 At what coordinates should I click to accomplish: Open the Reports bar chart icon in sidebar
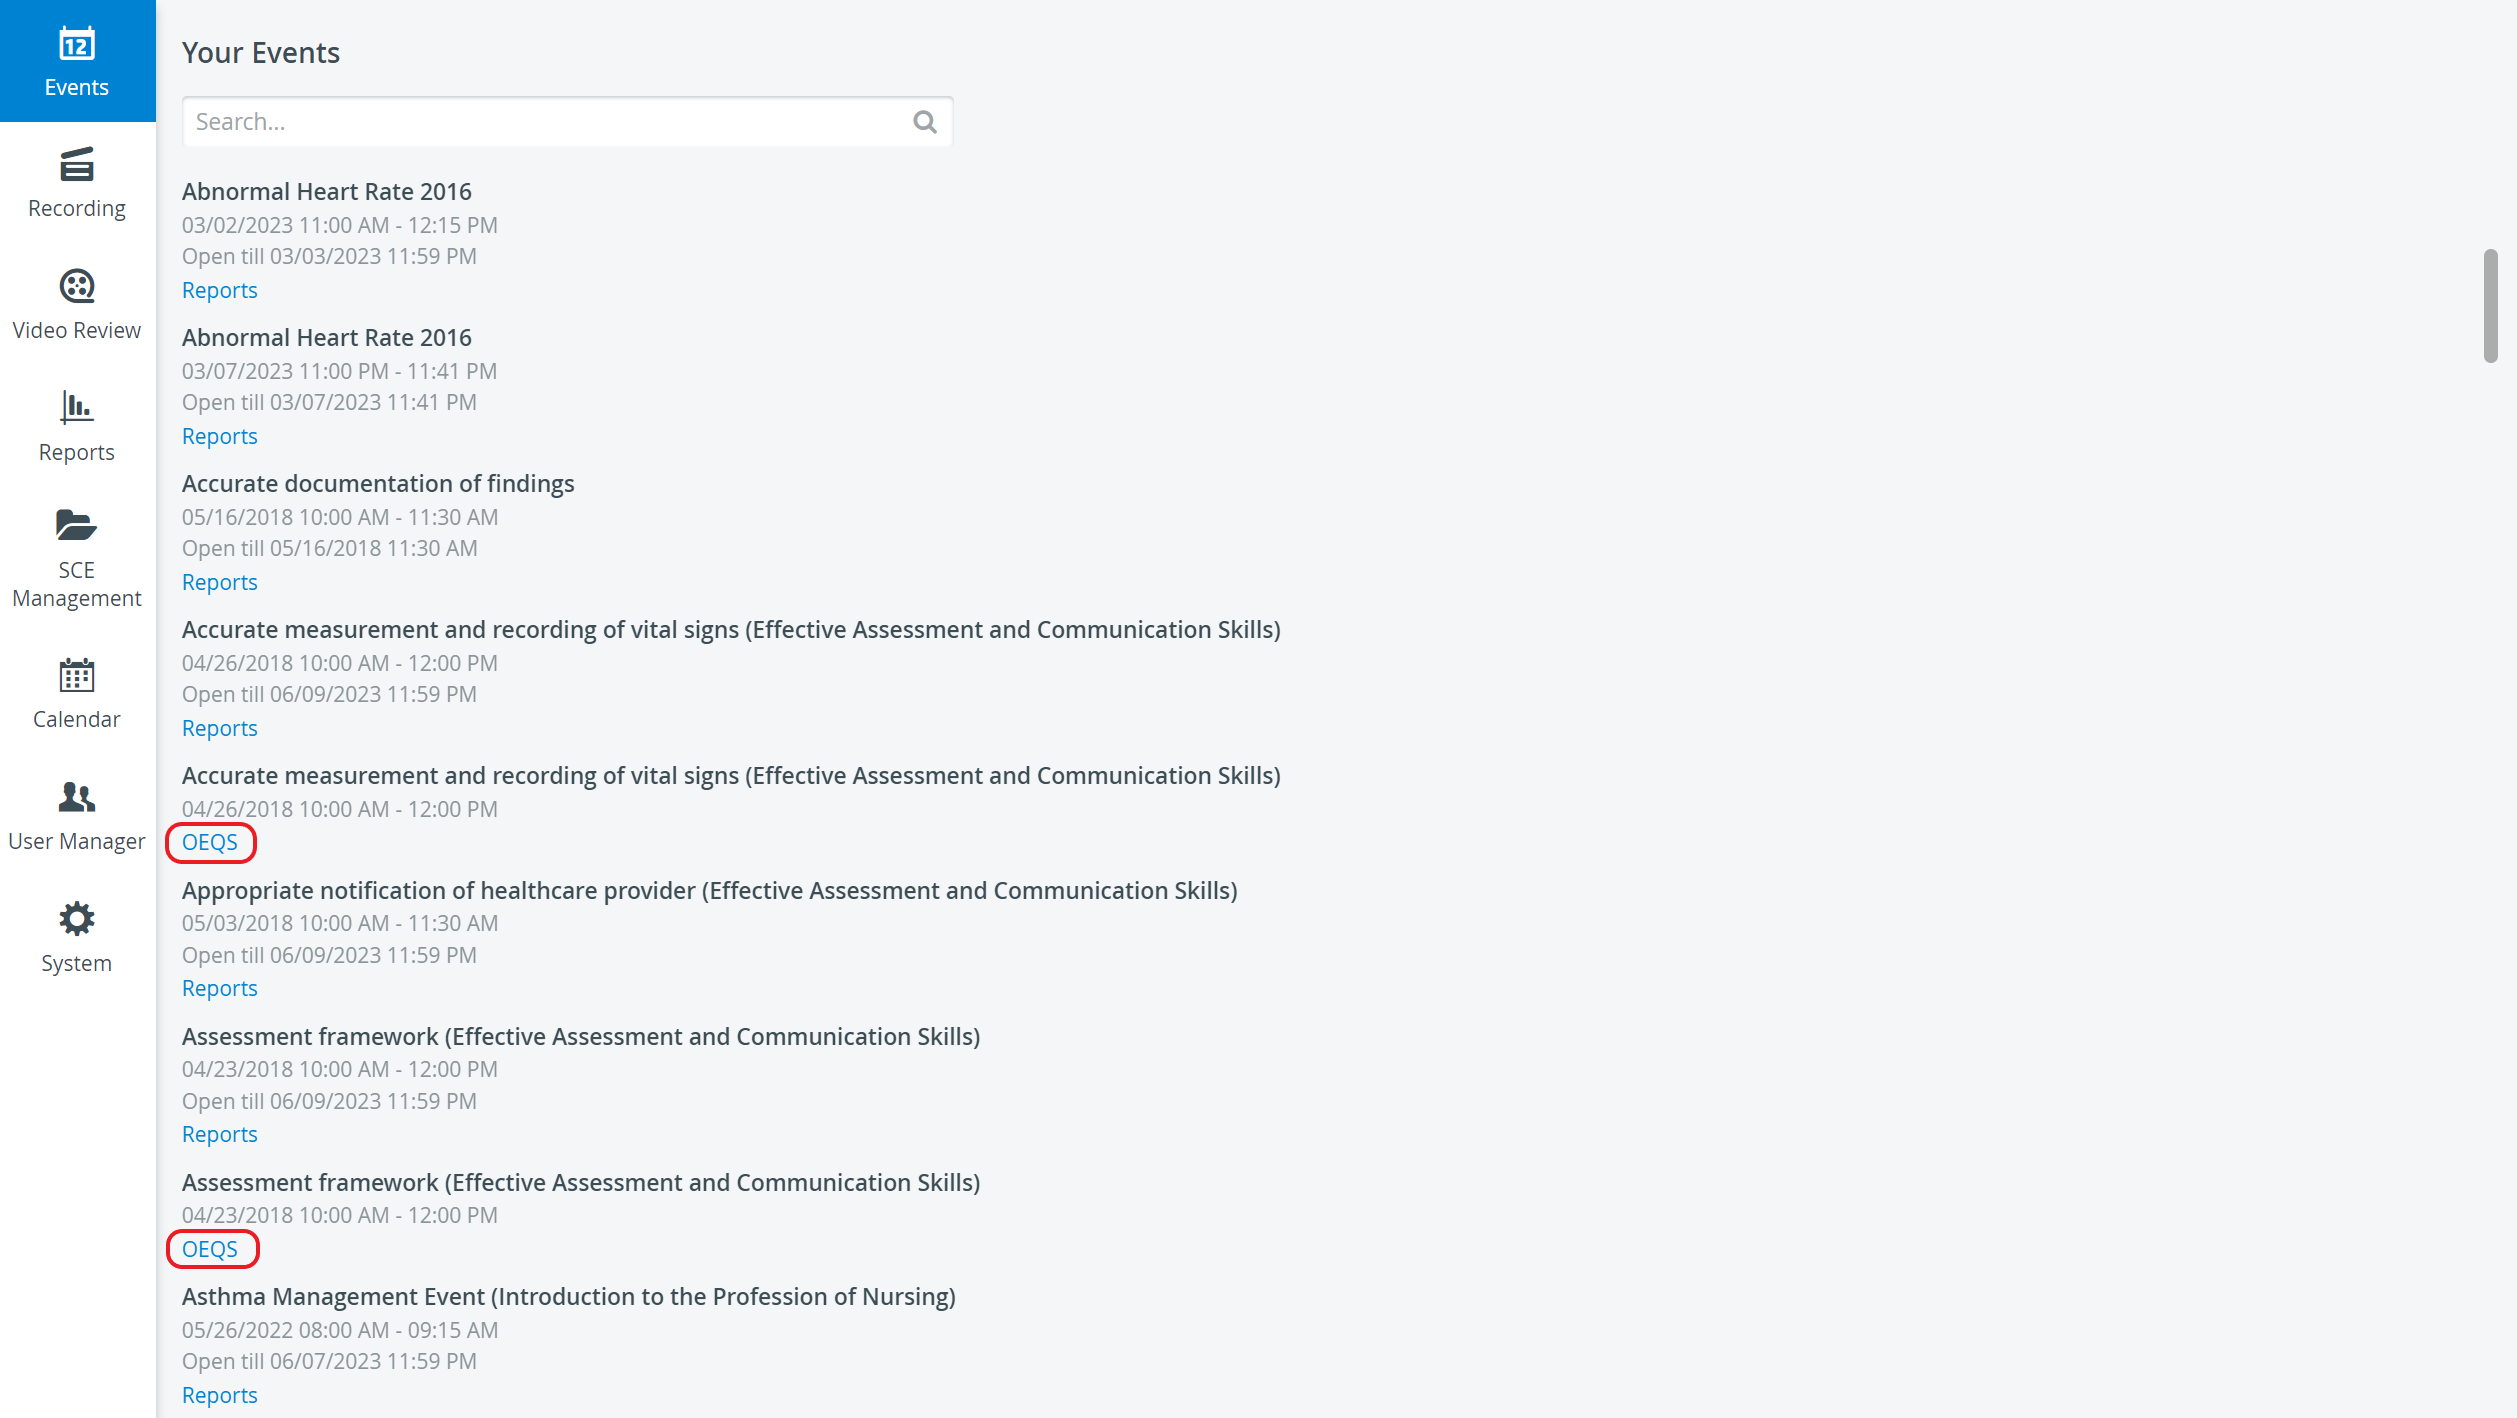point(77,408)
